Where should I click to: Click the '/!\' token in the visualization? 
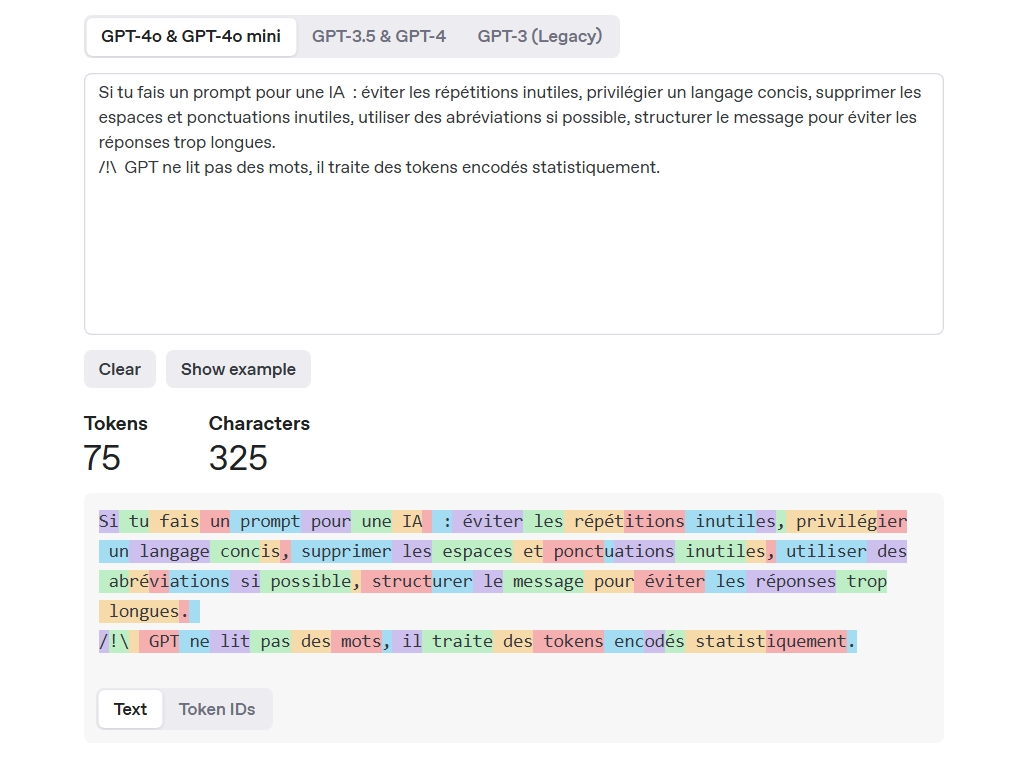[x=113, y=641]
